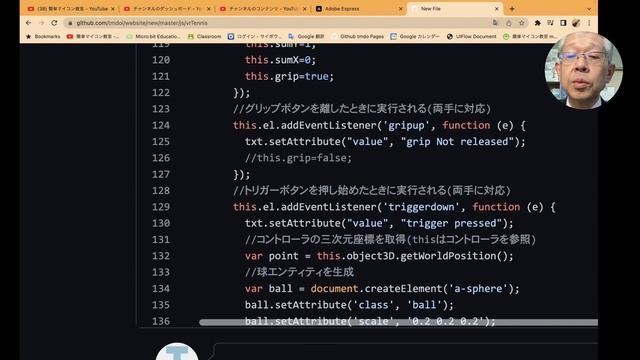Screen dimensions: 640x360
Task: Reload the page with the refresh icon
Action: coord(54,23)
